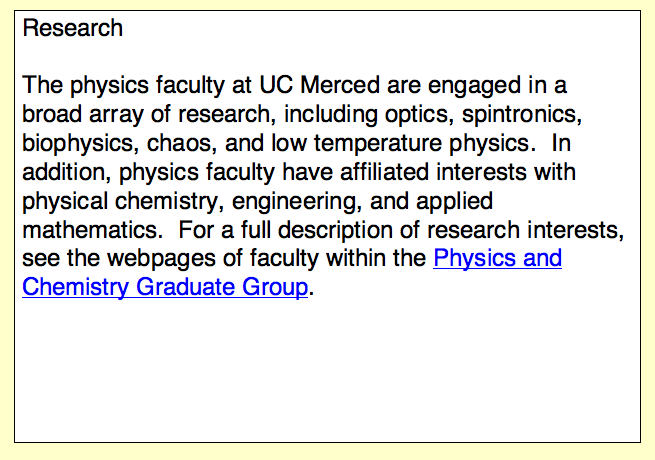Click the "physical chemistry" text
Image resolution: width=655 pixels, height=460 pixels.
click(x=112, y=201)
